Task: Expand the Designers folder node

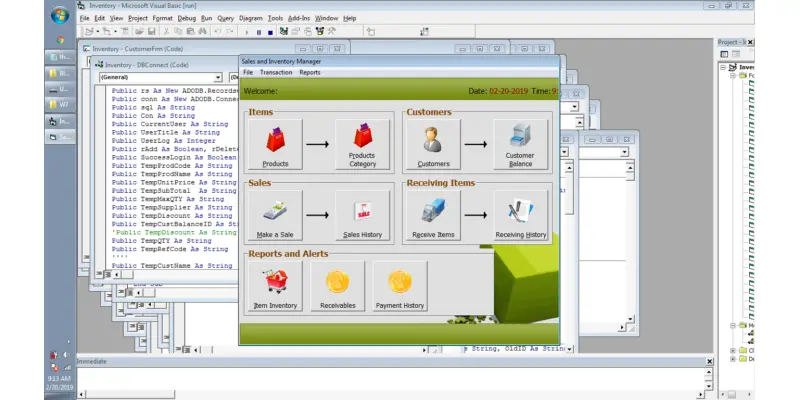Action: (733, 359)
